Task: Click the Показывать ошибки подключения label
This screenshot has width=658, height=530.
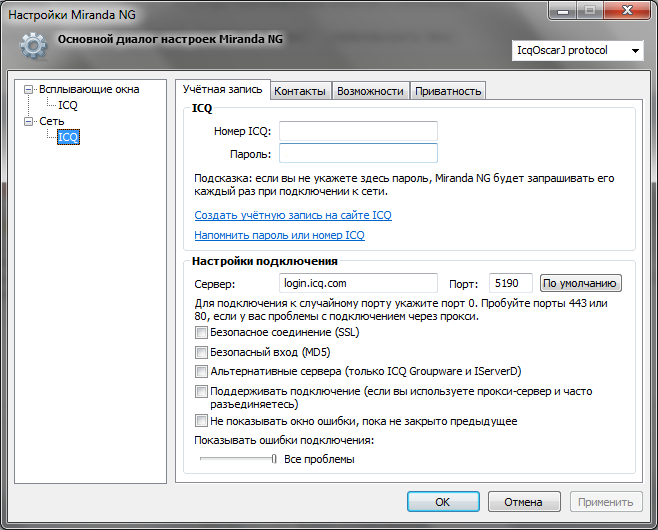Action: pyautogui.click(x=284, y=440)
